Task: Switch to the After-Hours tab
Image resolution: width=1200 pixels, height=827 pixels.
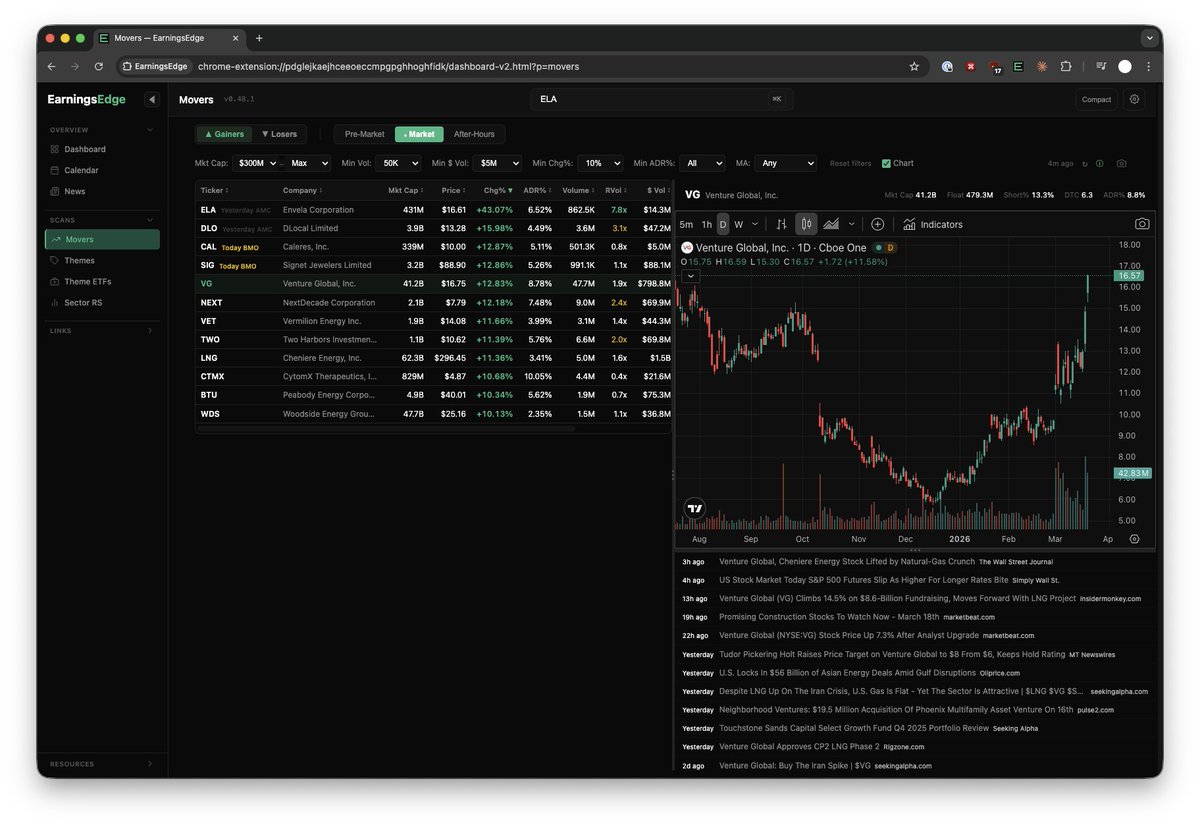Action: [474, 134]
